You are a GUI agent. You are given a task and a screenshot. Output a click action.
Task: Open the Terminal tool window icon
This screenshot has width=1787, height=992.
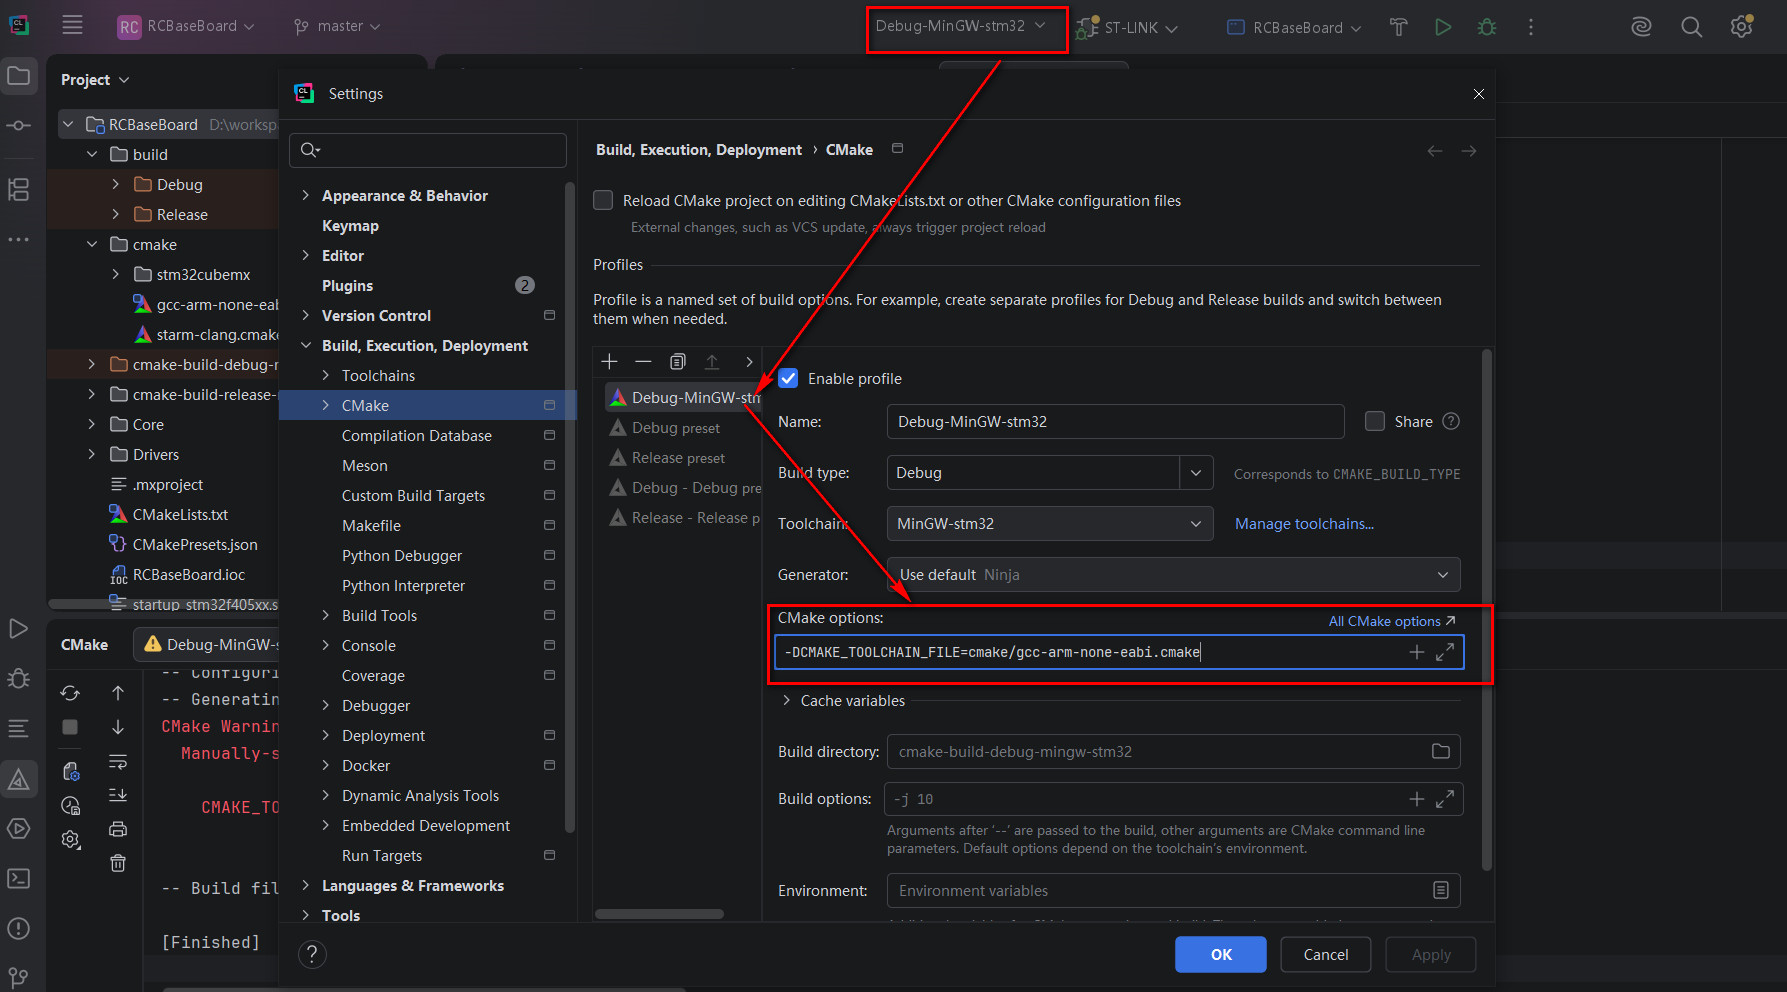(19, 879)
